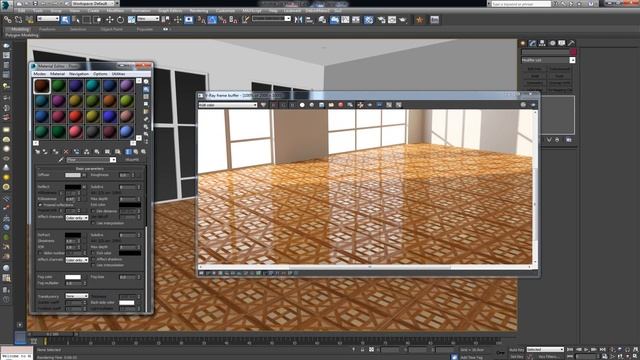The image size is (640, 360).
Task: Switch to the Object Paint ribbon tab
Action: [x=111, y=29]
